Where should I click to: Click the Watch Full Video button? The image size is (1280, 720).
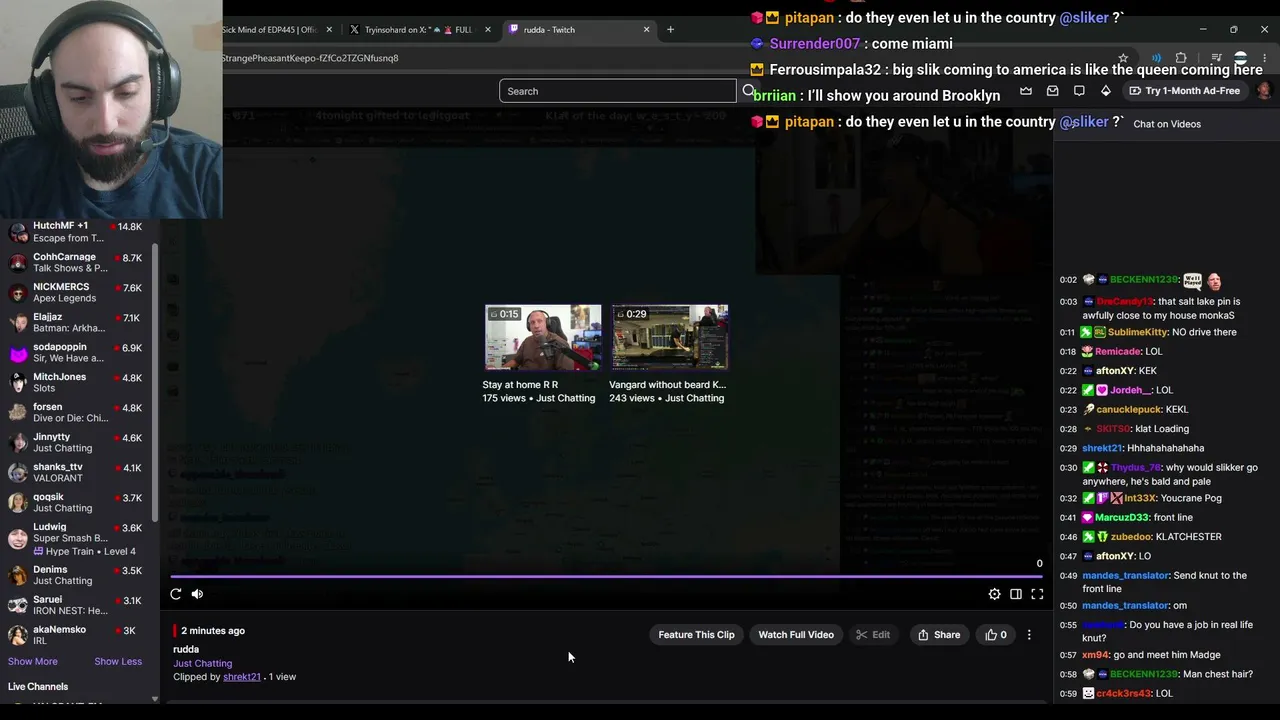click(796, 635)
